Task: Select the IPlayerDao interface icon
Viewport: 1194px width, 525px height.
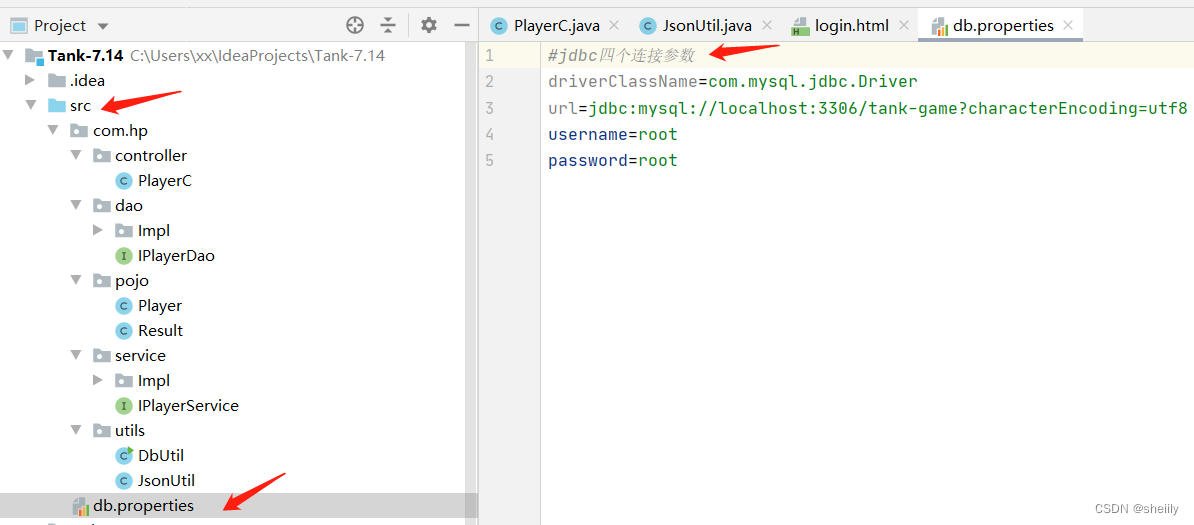Action: 123,256
